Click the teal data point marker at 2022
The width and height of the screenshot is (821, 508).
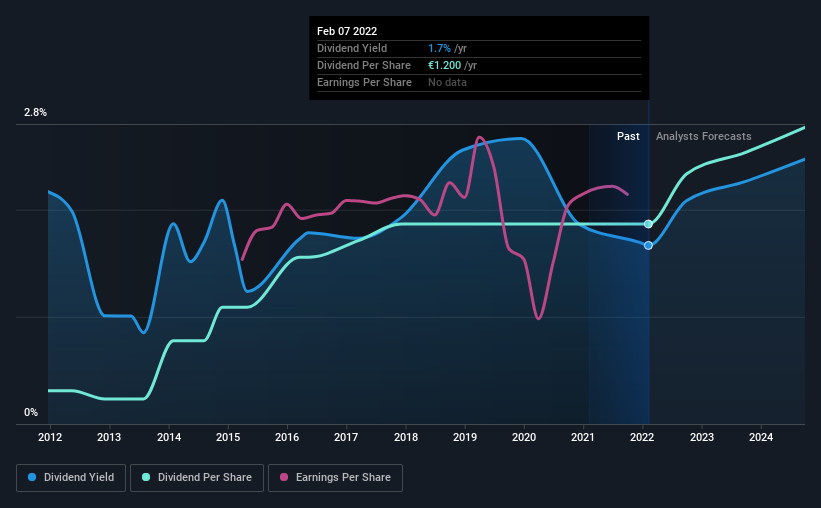tap(648, 224)
